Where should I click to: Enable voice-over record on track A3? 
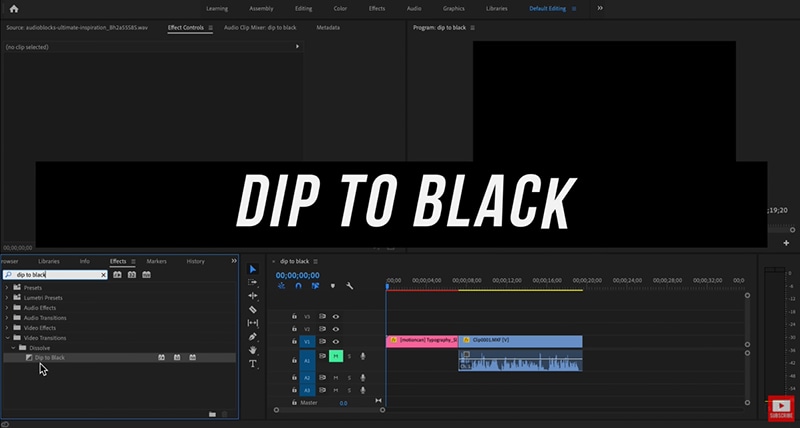pos(363,390)
